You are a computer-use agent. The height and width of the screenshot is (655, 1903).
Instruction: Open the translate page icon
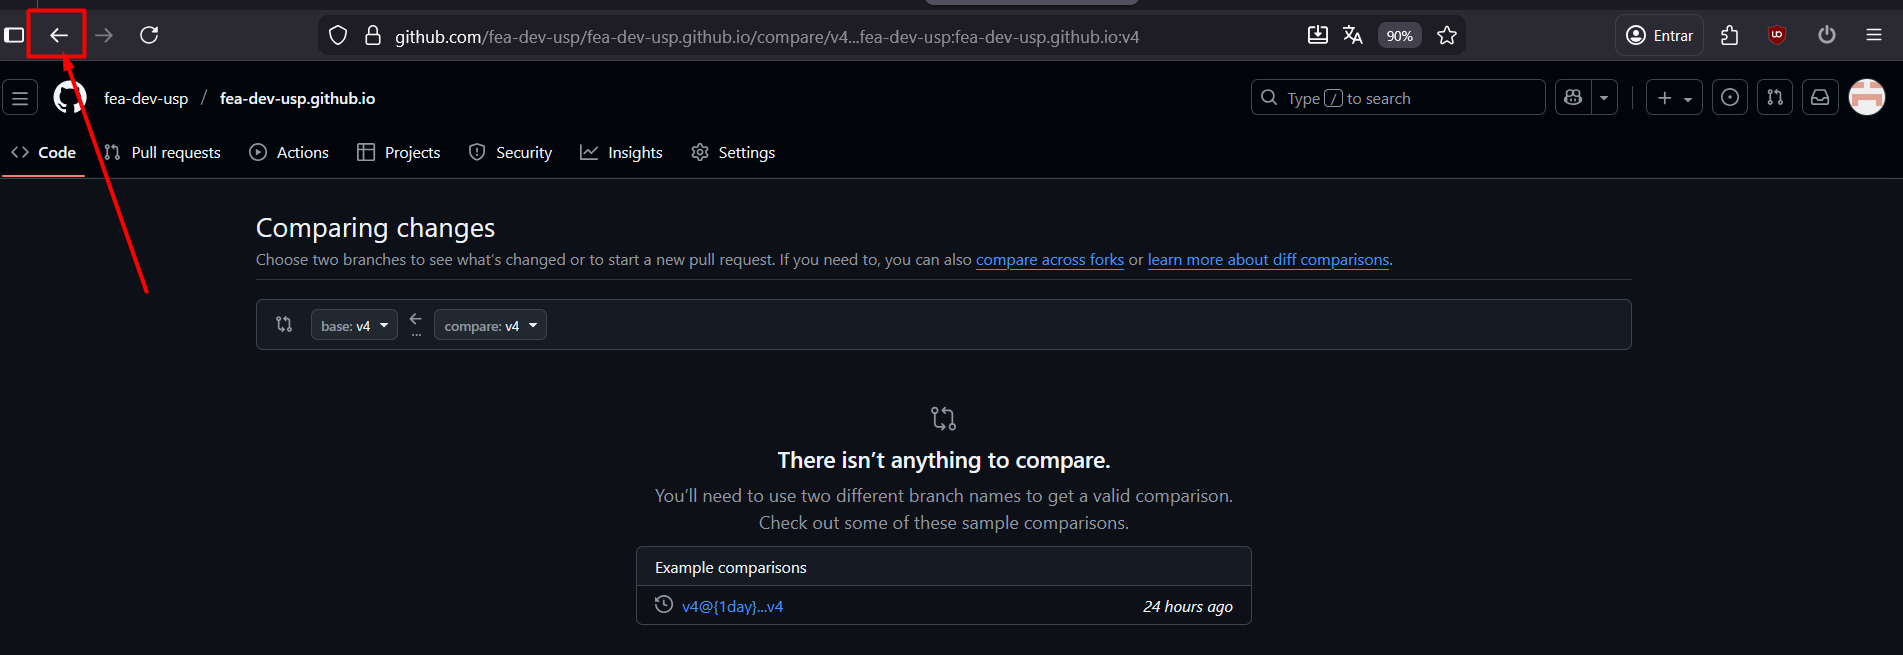[1353, 36]
